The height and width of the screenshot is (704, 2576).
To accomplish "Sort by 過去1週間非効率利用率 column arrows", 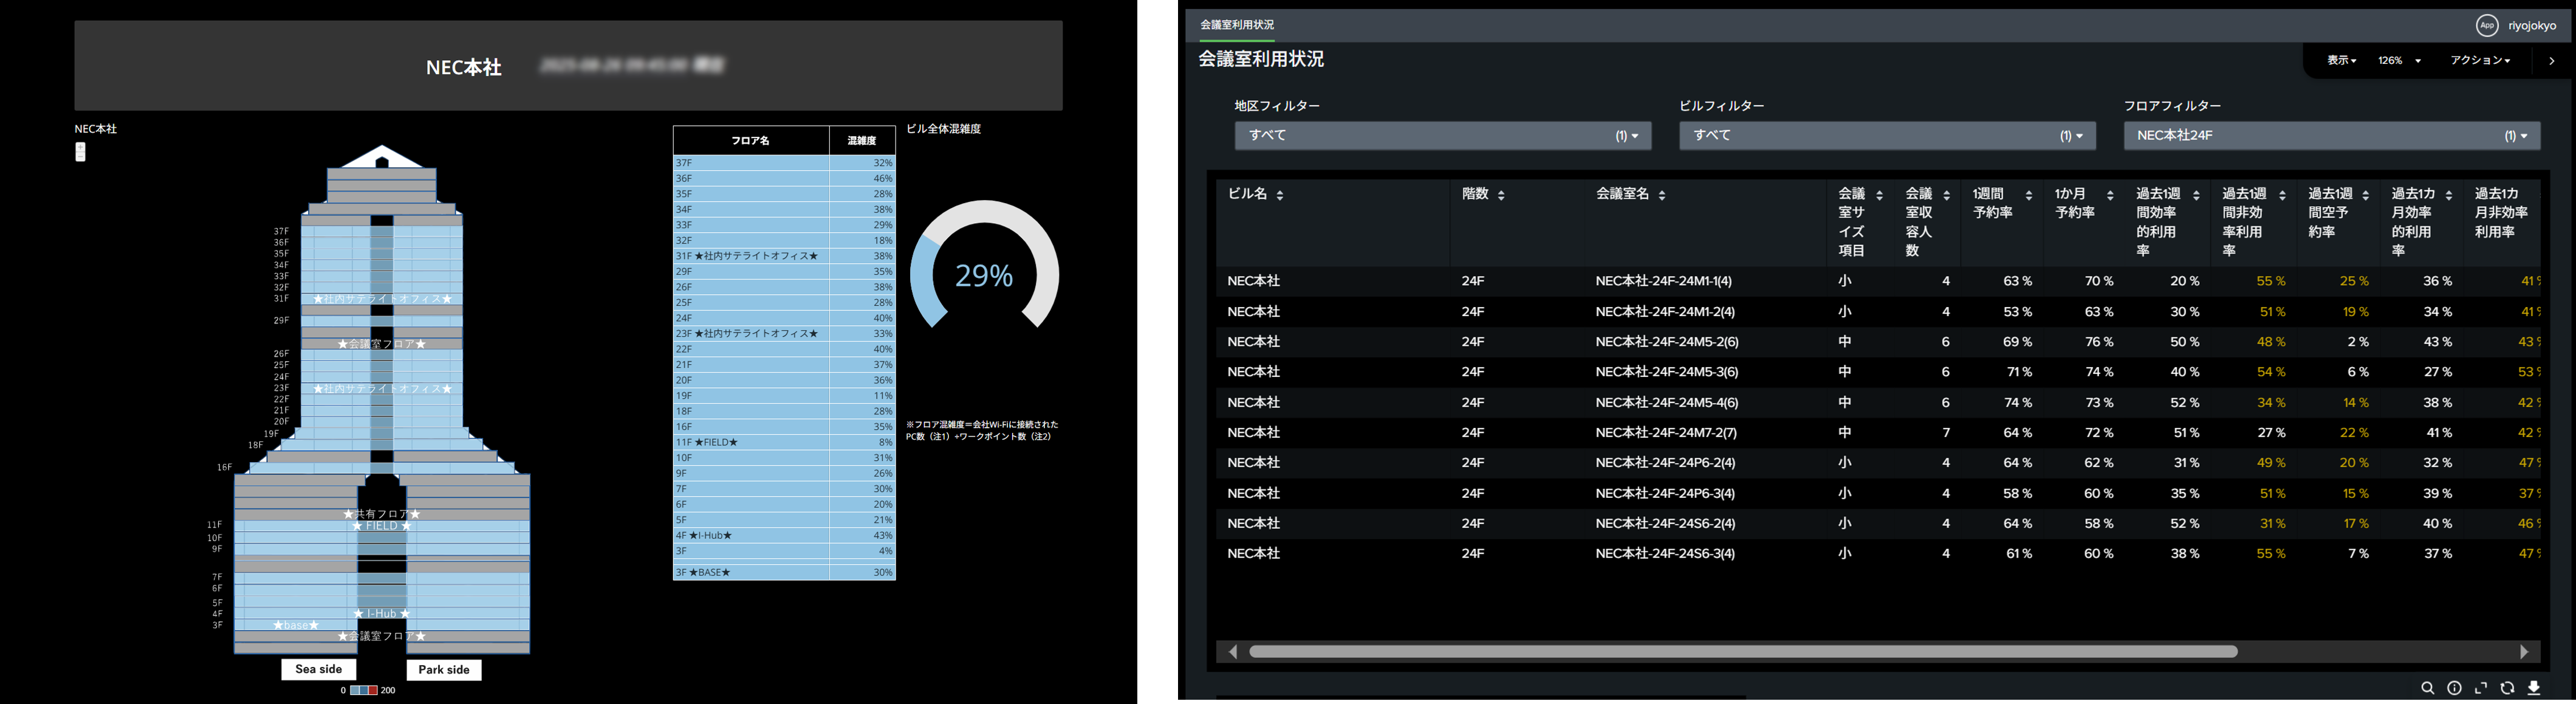I will 2282,195.
